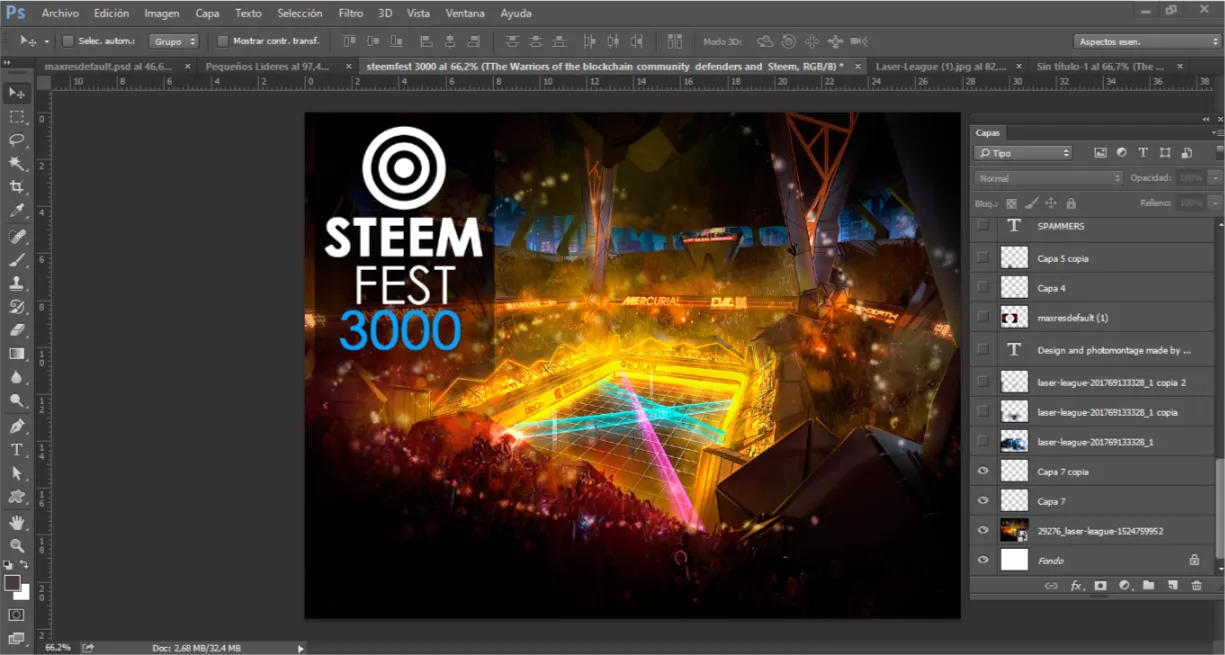Open the Edición menu
The height and width of the screenshot is (655, 1225).
point(111,13)
